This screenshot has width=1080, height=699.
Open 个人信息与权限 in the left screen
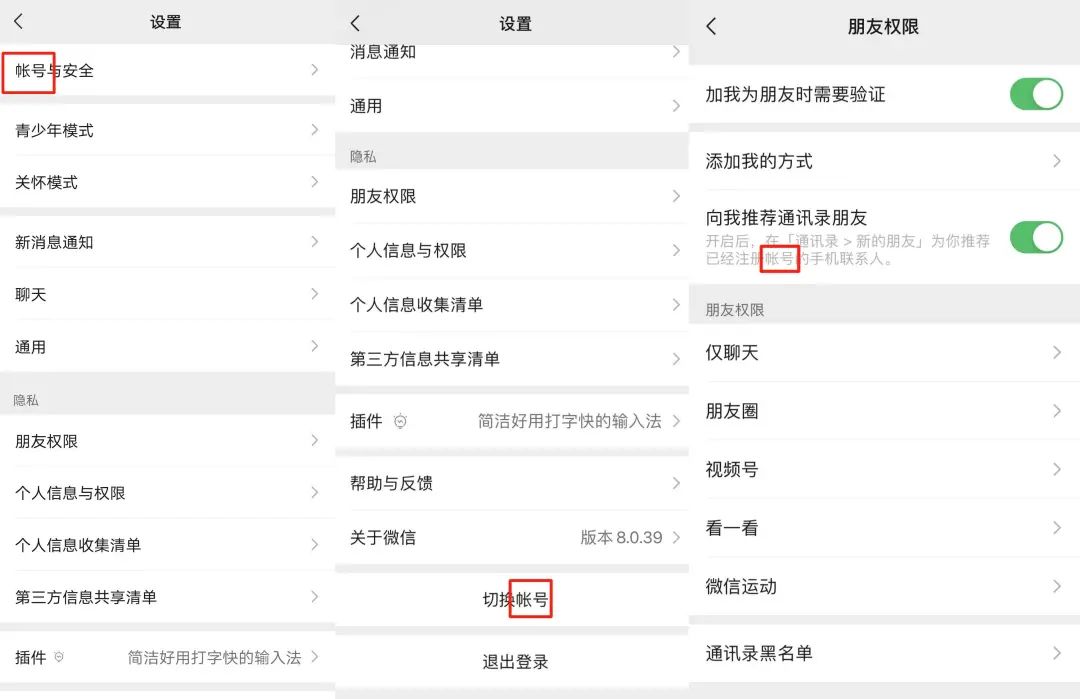(167, 492)
